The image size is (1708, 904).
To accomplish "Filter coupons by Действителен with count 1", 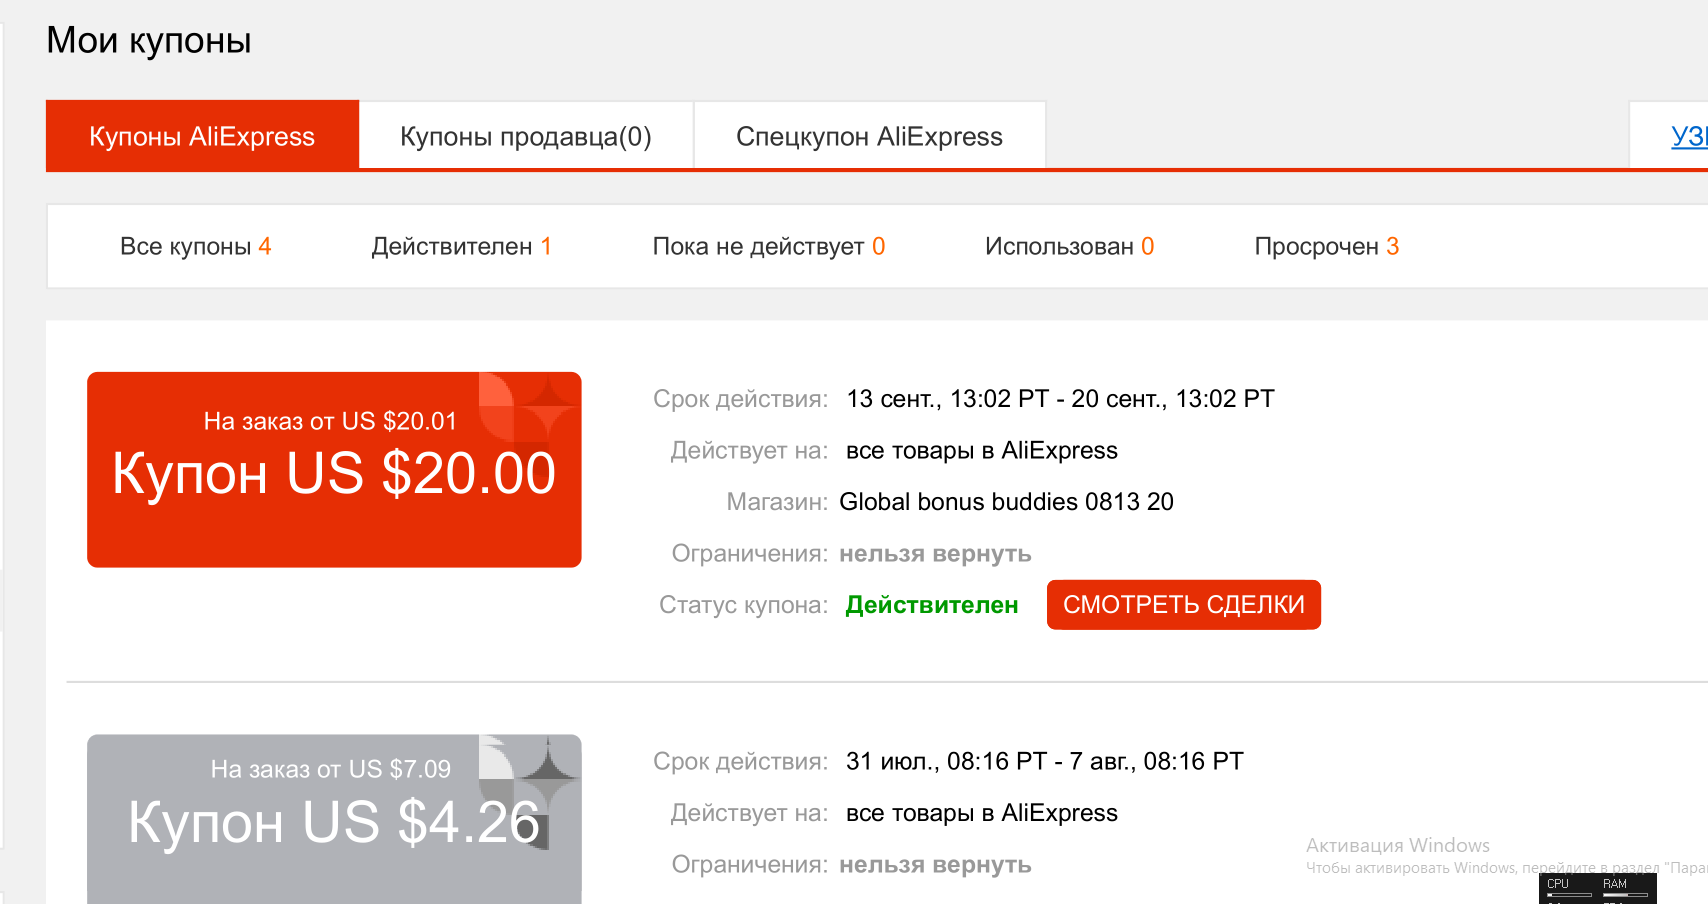I will tap(461, 246).
